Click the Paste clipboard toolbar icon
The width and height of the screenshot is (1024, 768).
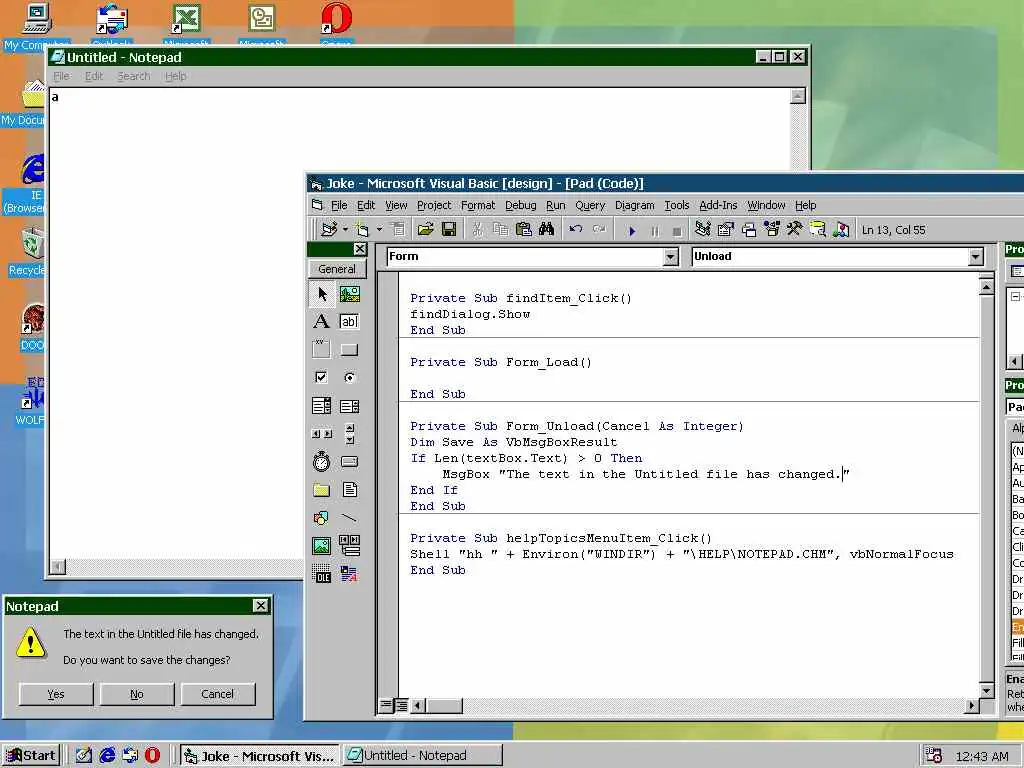523,229
